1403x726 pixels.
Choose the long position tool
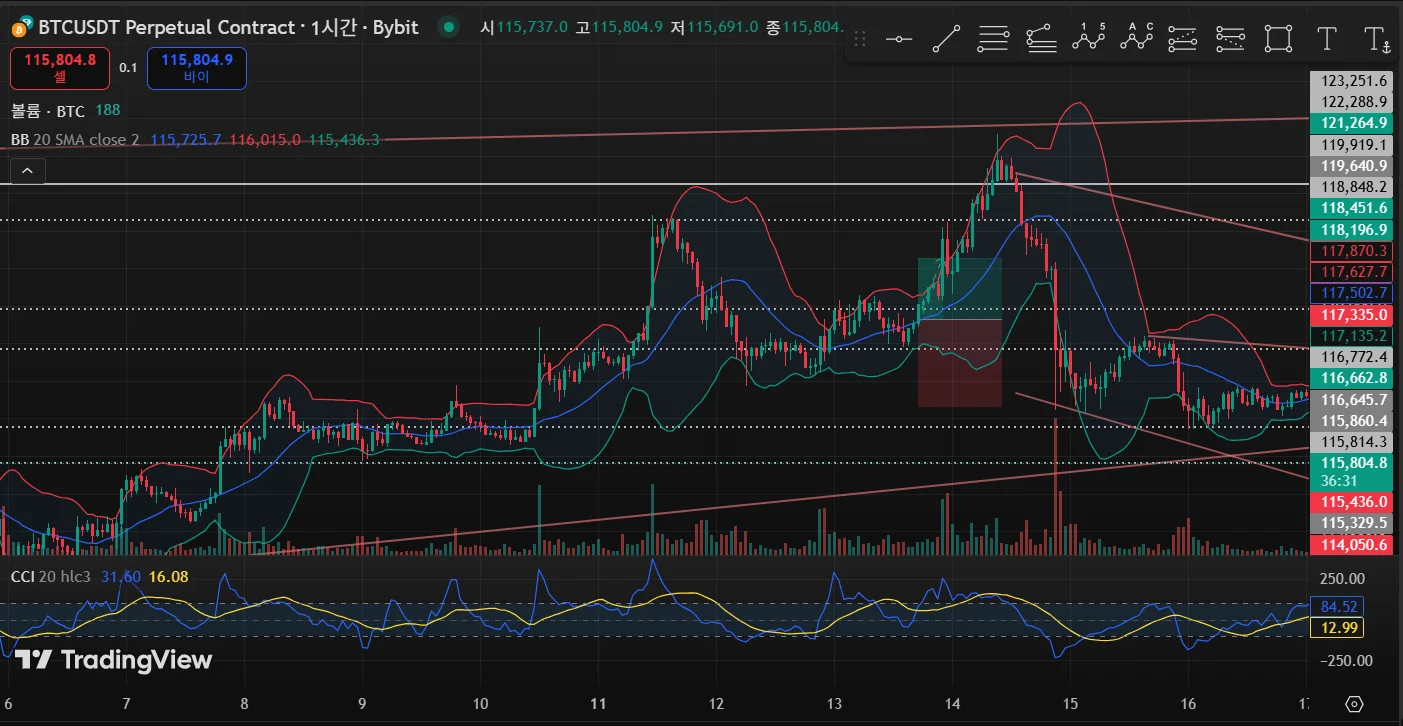[1183, 40]
